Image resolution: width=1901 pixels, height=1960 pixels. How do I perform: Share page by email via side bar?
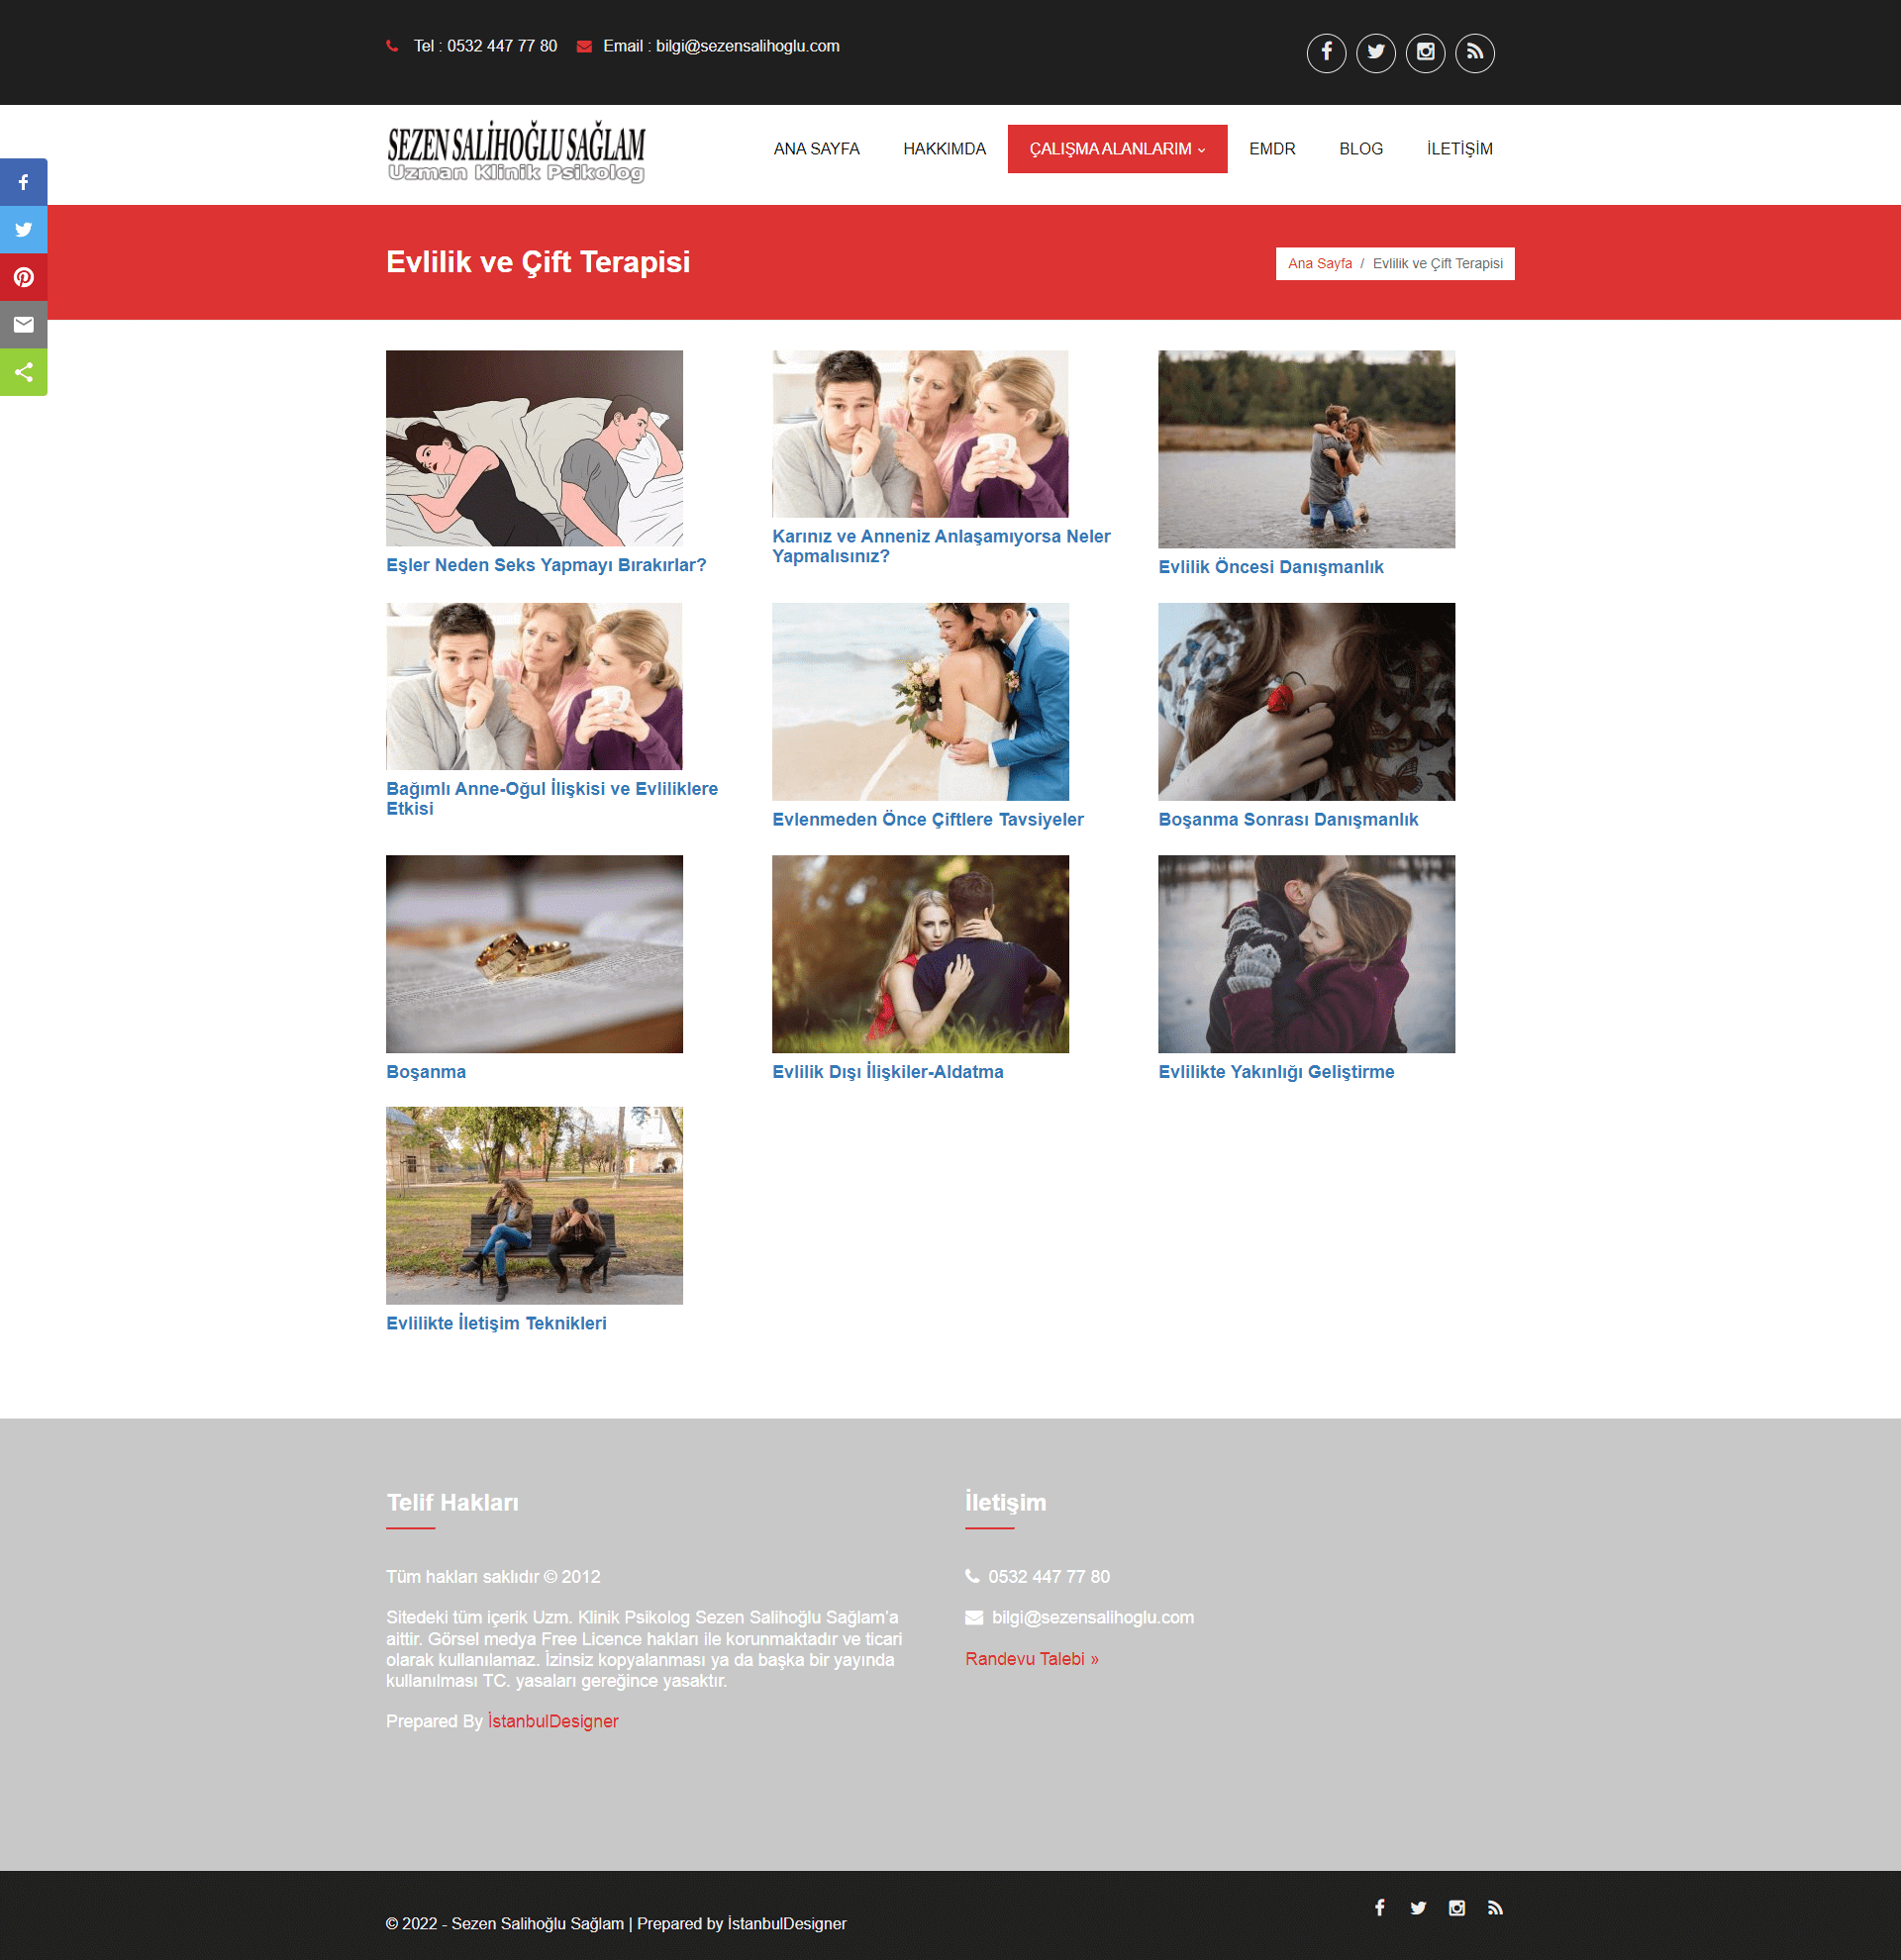tap(24, 324)
